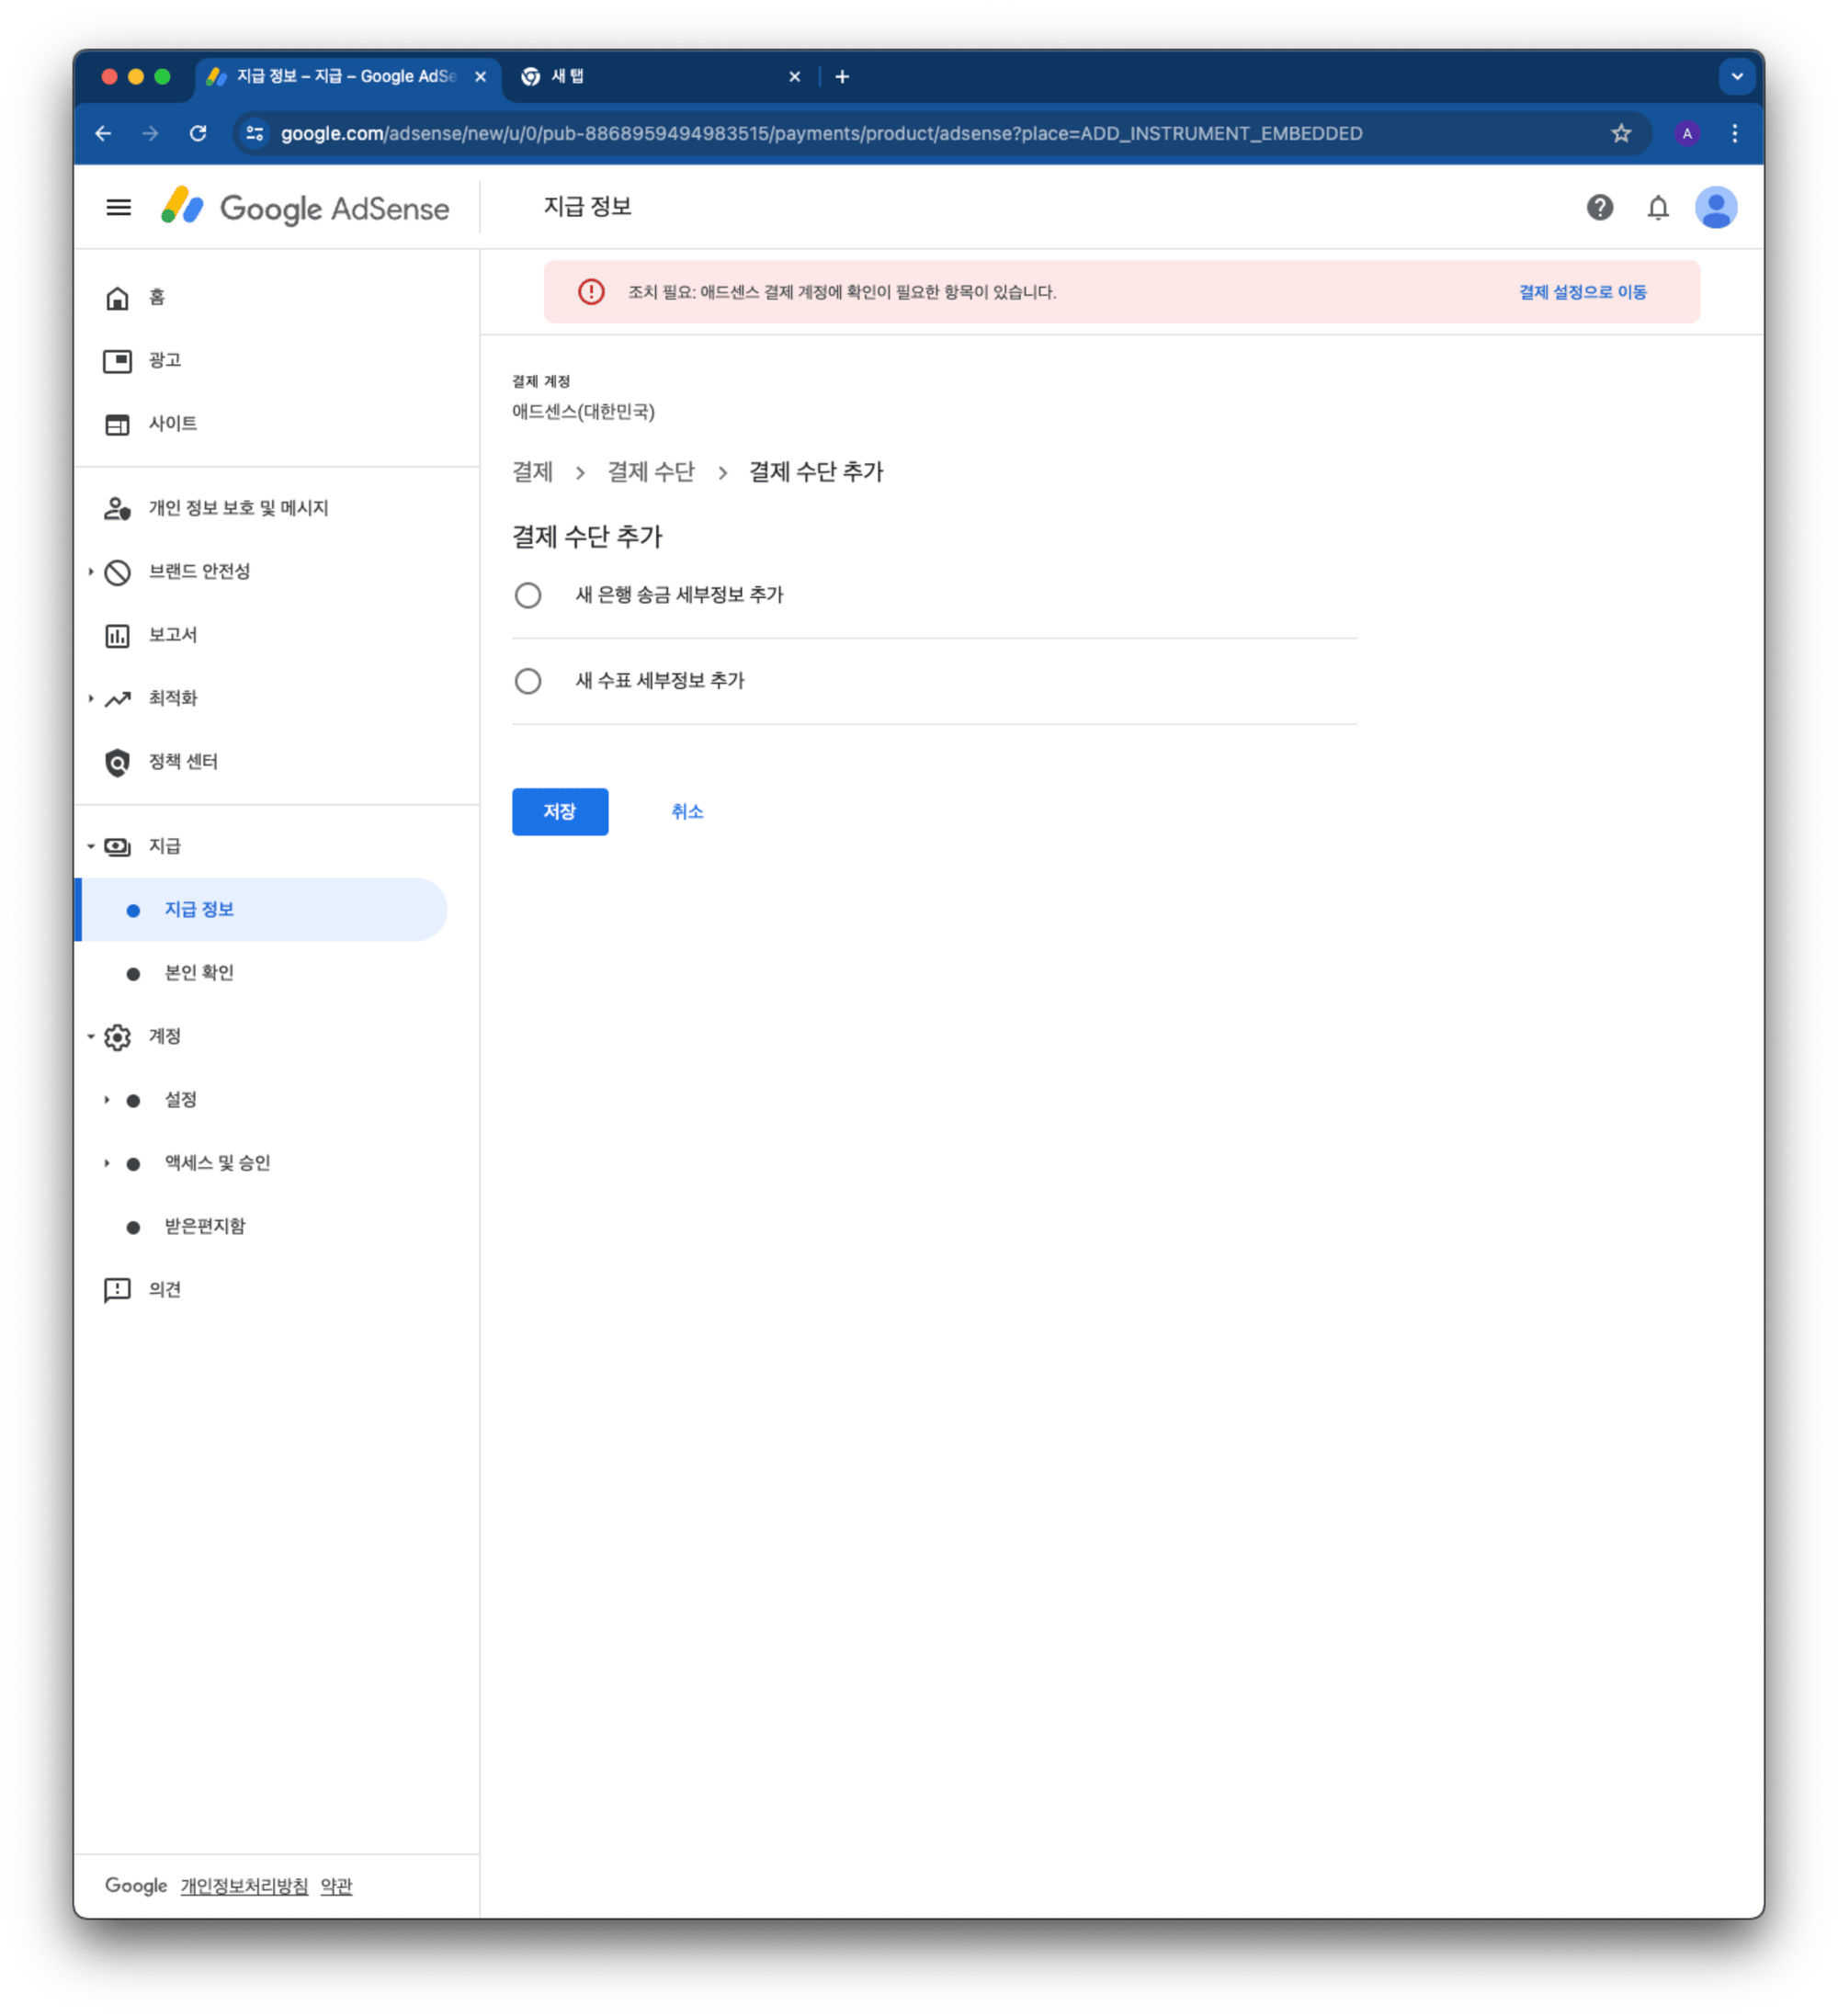Screen dimensions: 1838x2016
Task: Open Chrome three-dot menu
Action: [1735, 133]
